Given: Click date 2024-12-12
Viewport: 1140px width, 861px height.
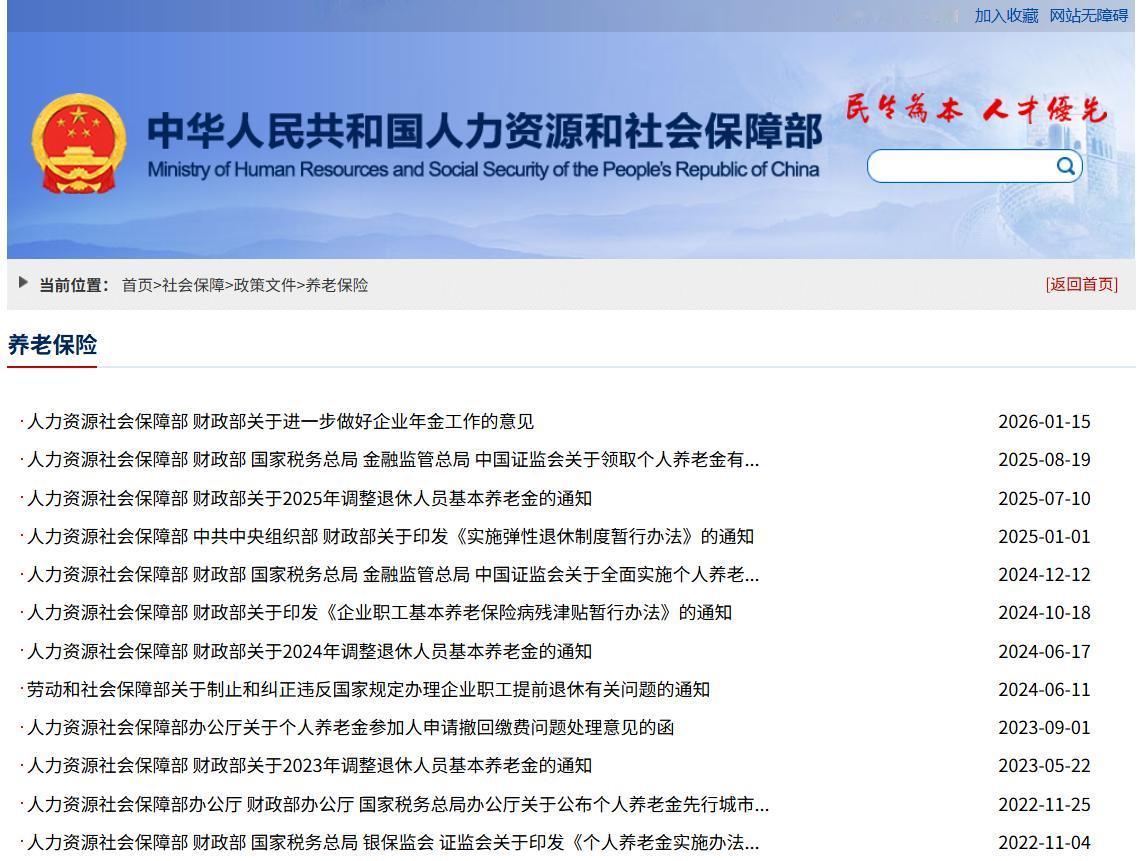Looking at the screenshot, I should (x=1045, y=574).
